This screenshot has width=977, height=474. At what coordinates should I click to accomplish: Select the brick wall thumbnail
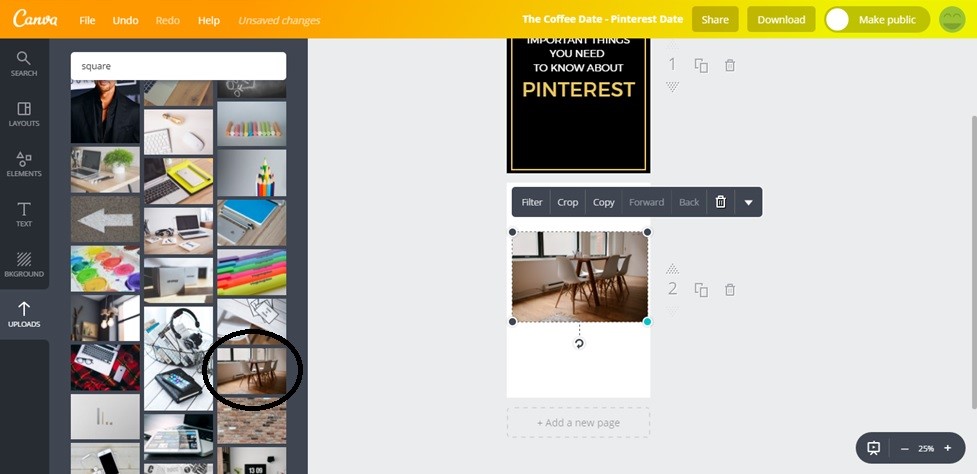pyautogui.click(x=252, y=420)
